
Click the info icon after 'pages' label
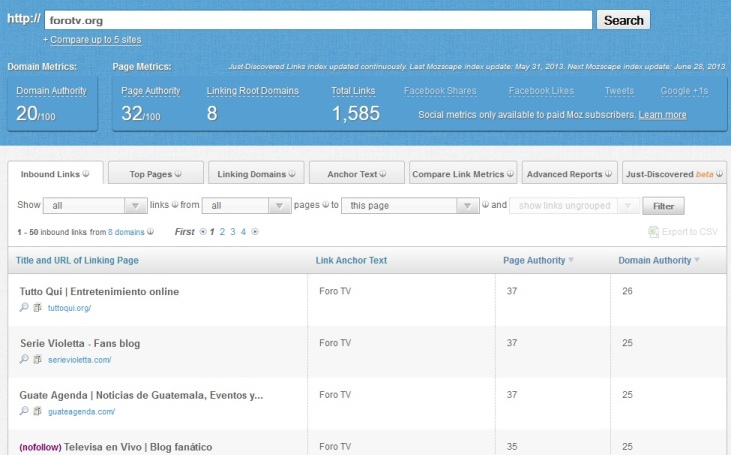[325, 204]
